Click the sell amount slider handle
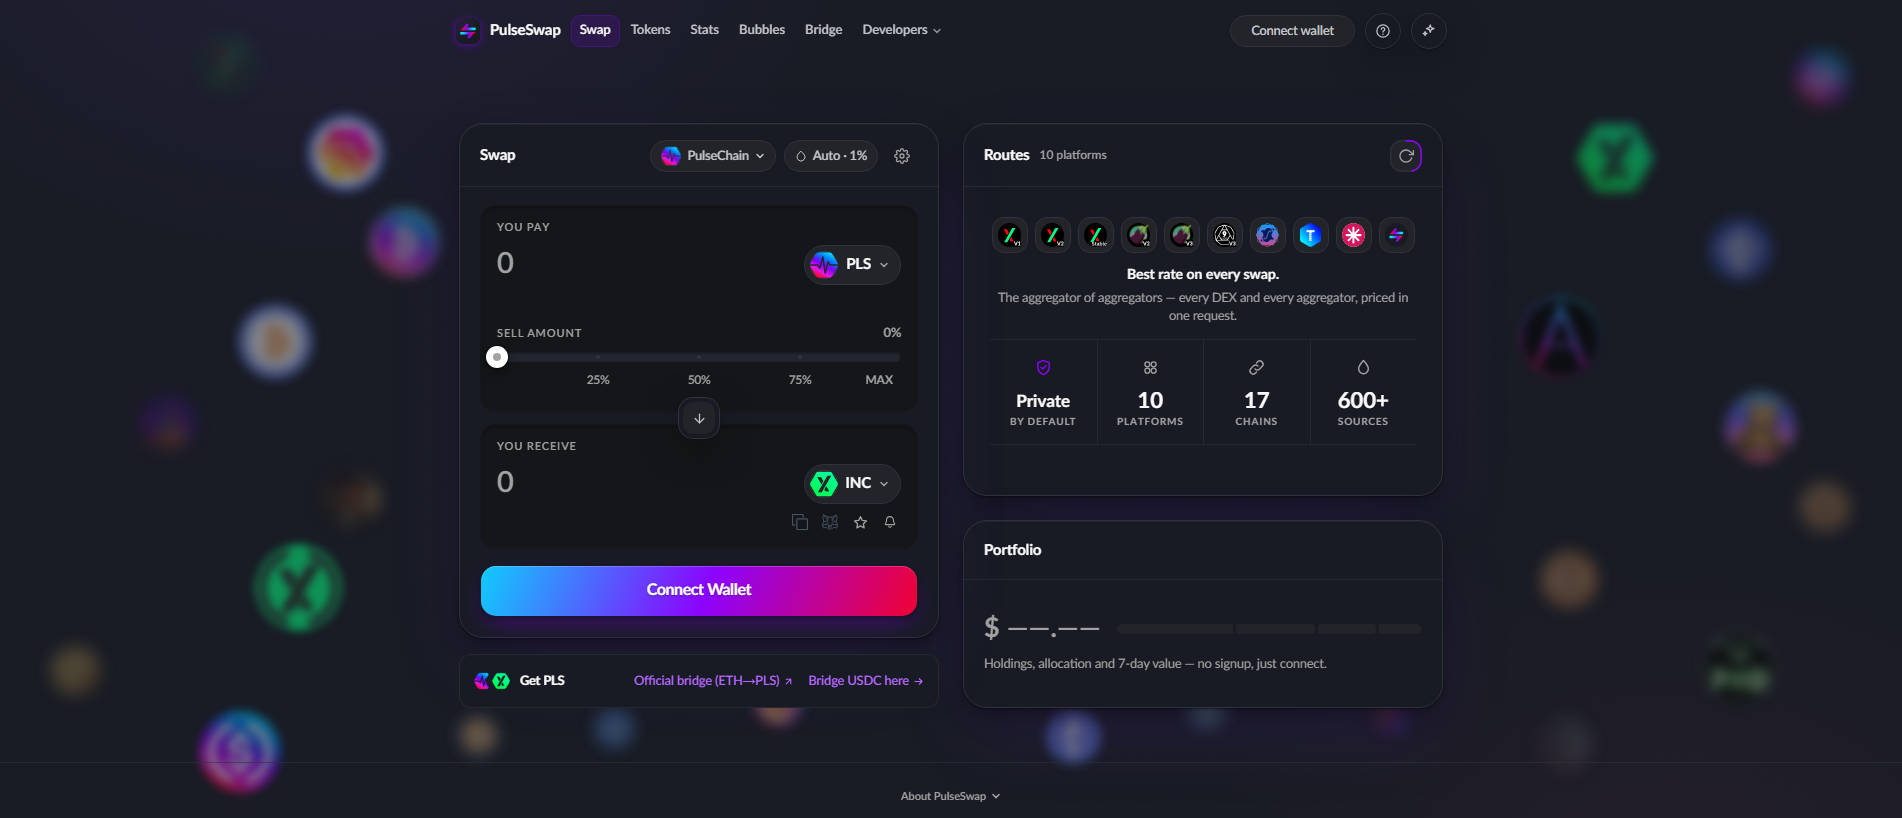This screenshot has height=818, width=1902. coord(497,357)
